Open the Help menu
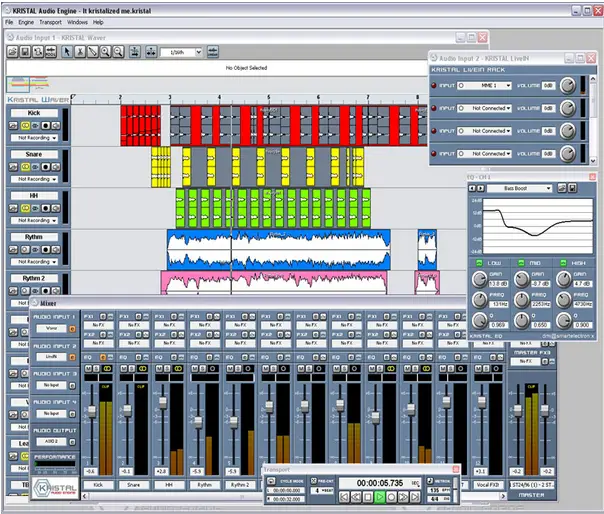Image resolution: width=604 pixels, height=514 pixels. (98, 22)
